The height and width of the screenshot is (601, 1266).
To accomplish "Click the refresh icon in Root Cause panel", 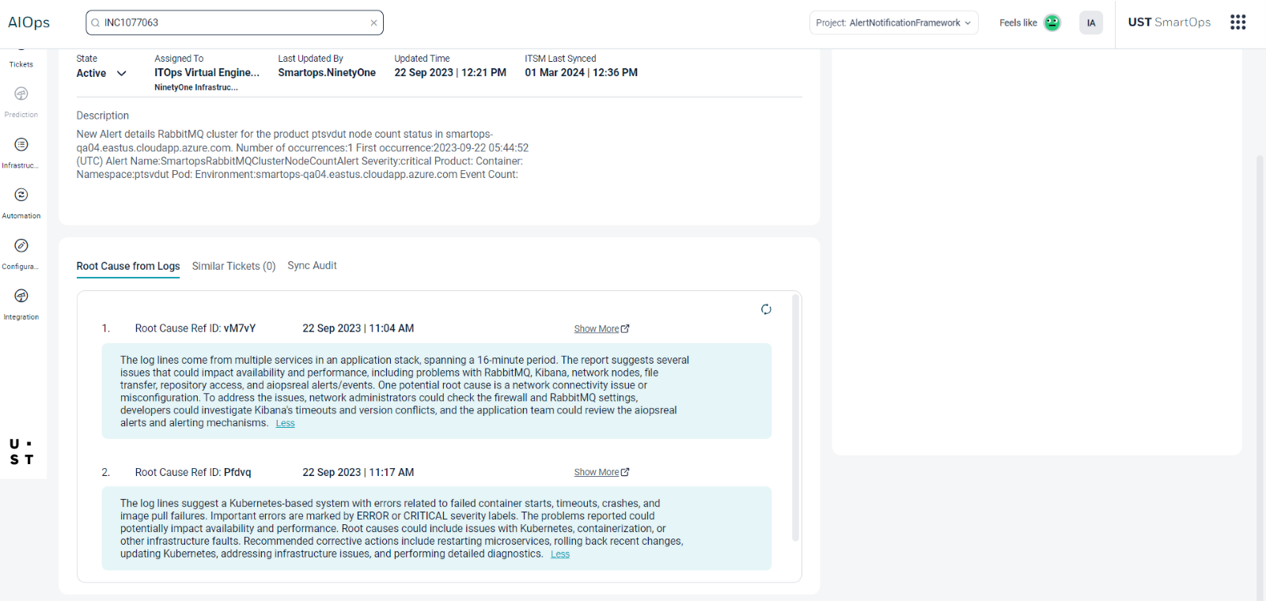I will (x=766, y=309).
